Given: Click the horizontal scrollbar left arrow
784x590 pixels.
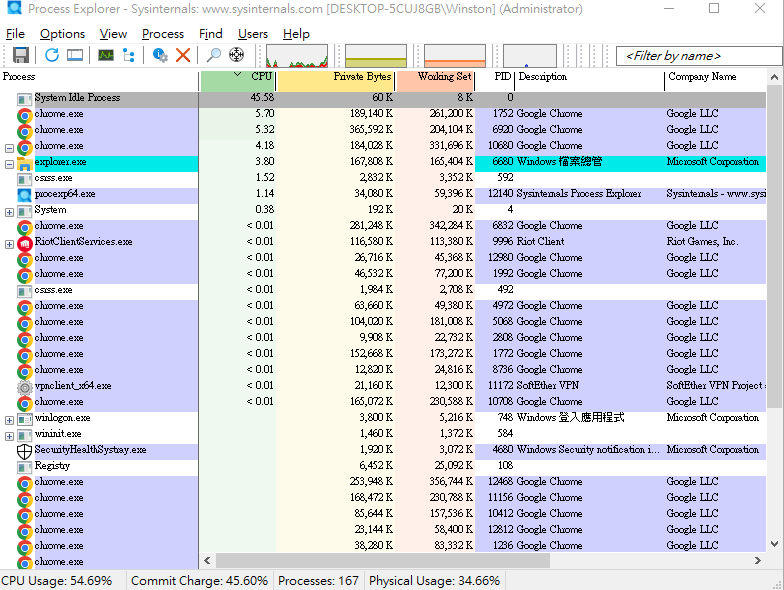Looking at the screenshot, I should click(208, 560).
